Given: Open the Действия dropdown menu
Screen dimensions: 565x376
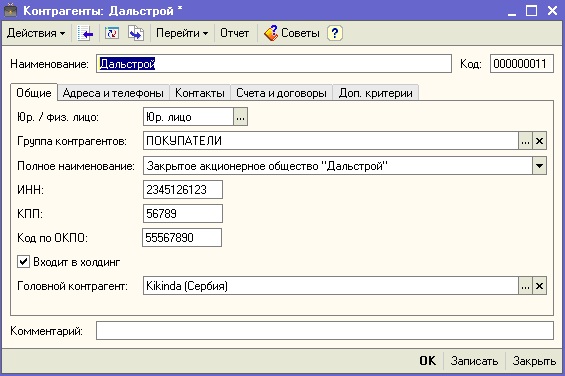Looking at the screenshot, I should pyautogui.click(x=36, y=33).
